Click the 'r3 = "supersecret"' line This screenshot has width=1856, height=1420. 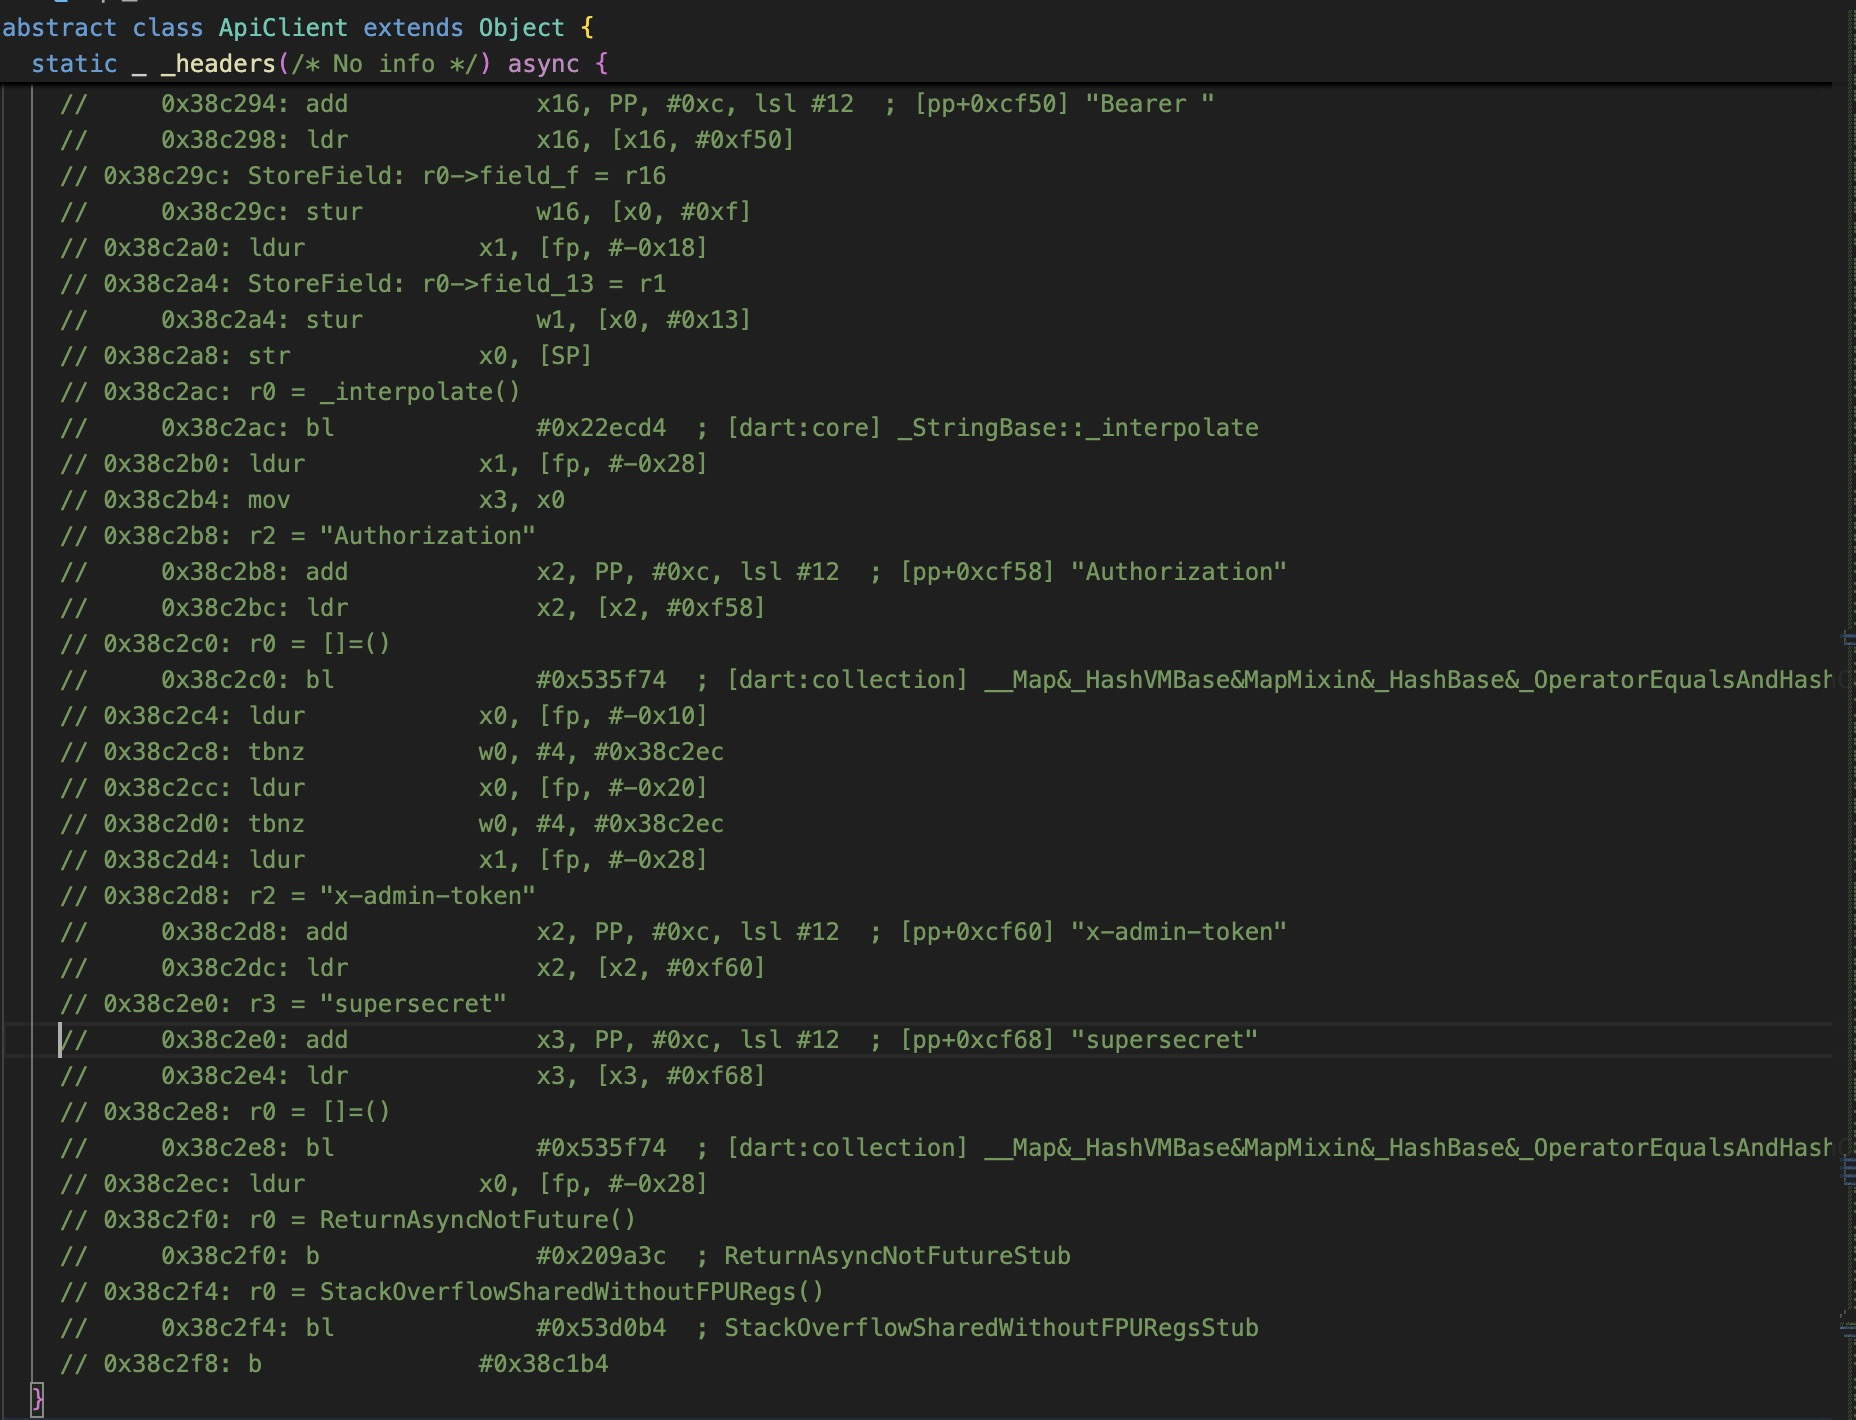click(283, 1004)
